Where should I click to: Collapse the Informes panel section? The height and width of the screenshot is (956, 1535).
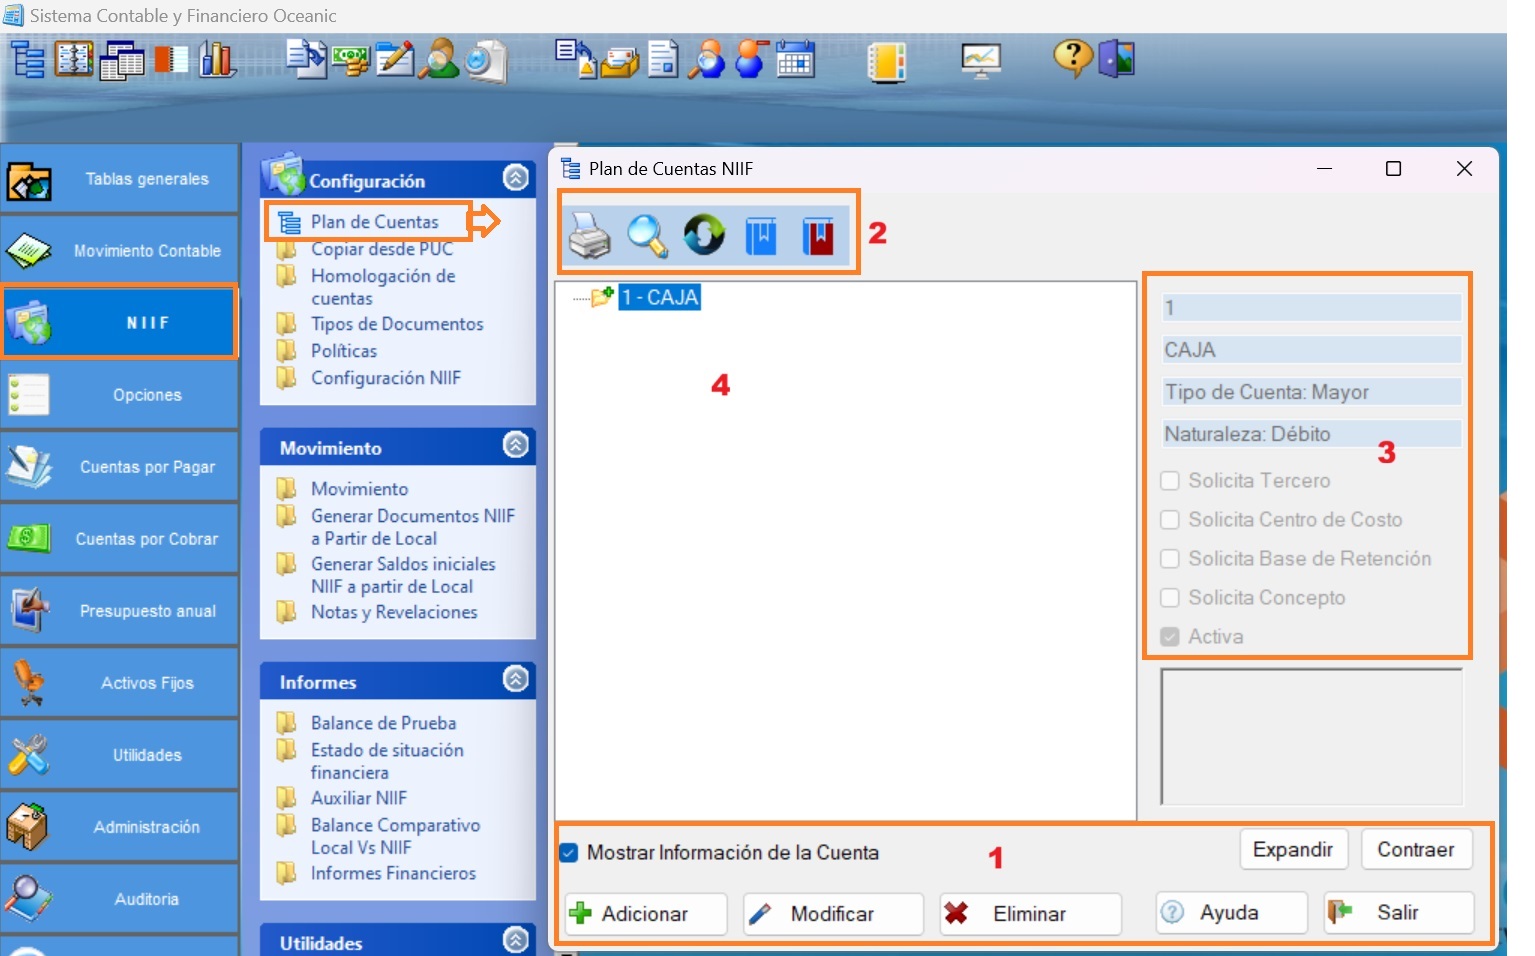coord(516,680)
